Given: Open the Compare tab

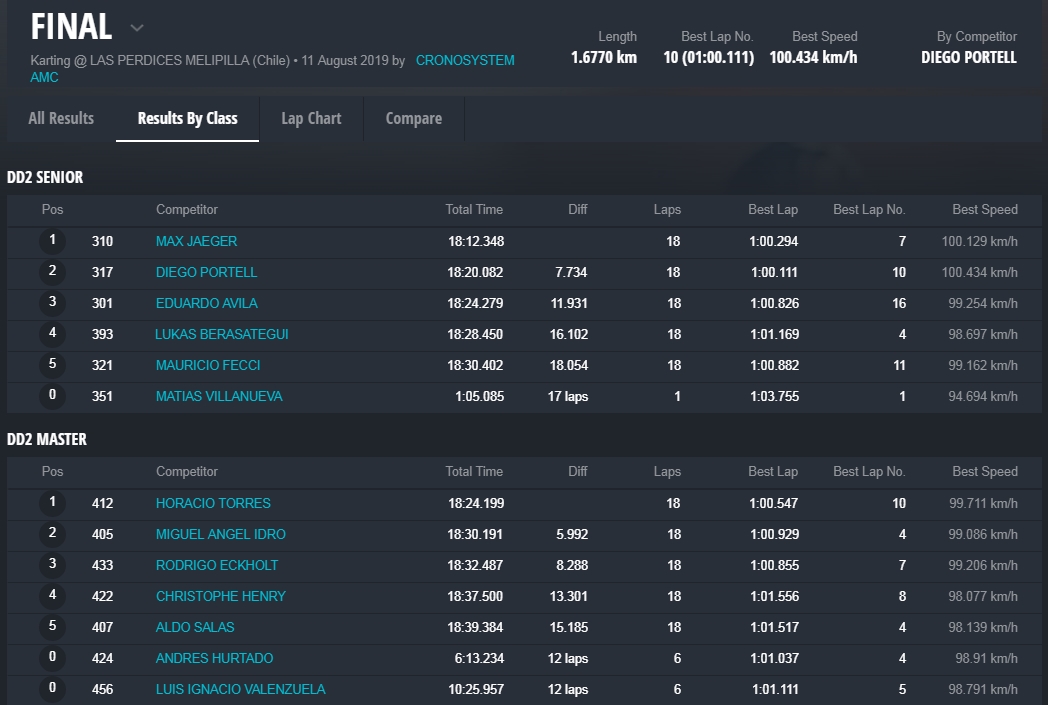Looking at the screenshot, I should pyautogui.click(x=413, y=118).
